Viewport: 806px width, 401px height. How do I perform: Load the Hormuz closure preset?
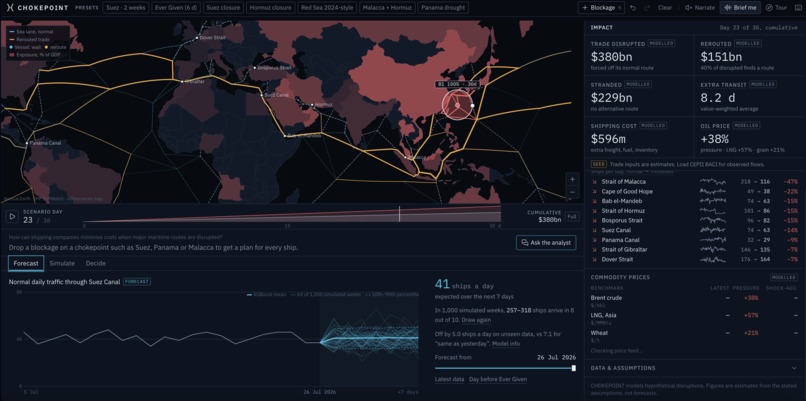(x=271, y=8)
